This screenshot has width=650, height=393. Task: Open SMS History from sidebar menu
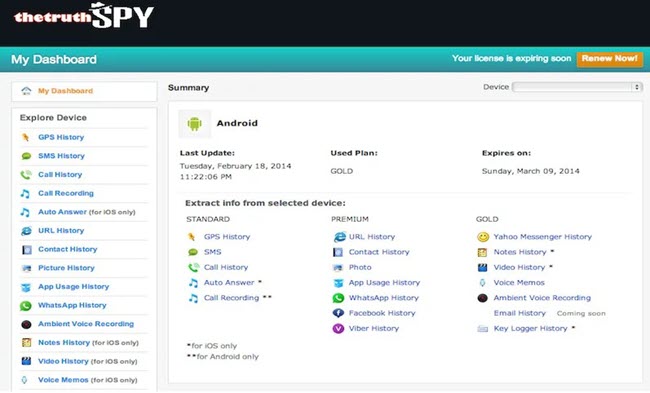pyautogui.click(x=61, y=156)
